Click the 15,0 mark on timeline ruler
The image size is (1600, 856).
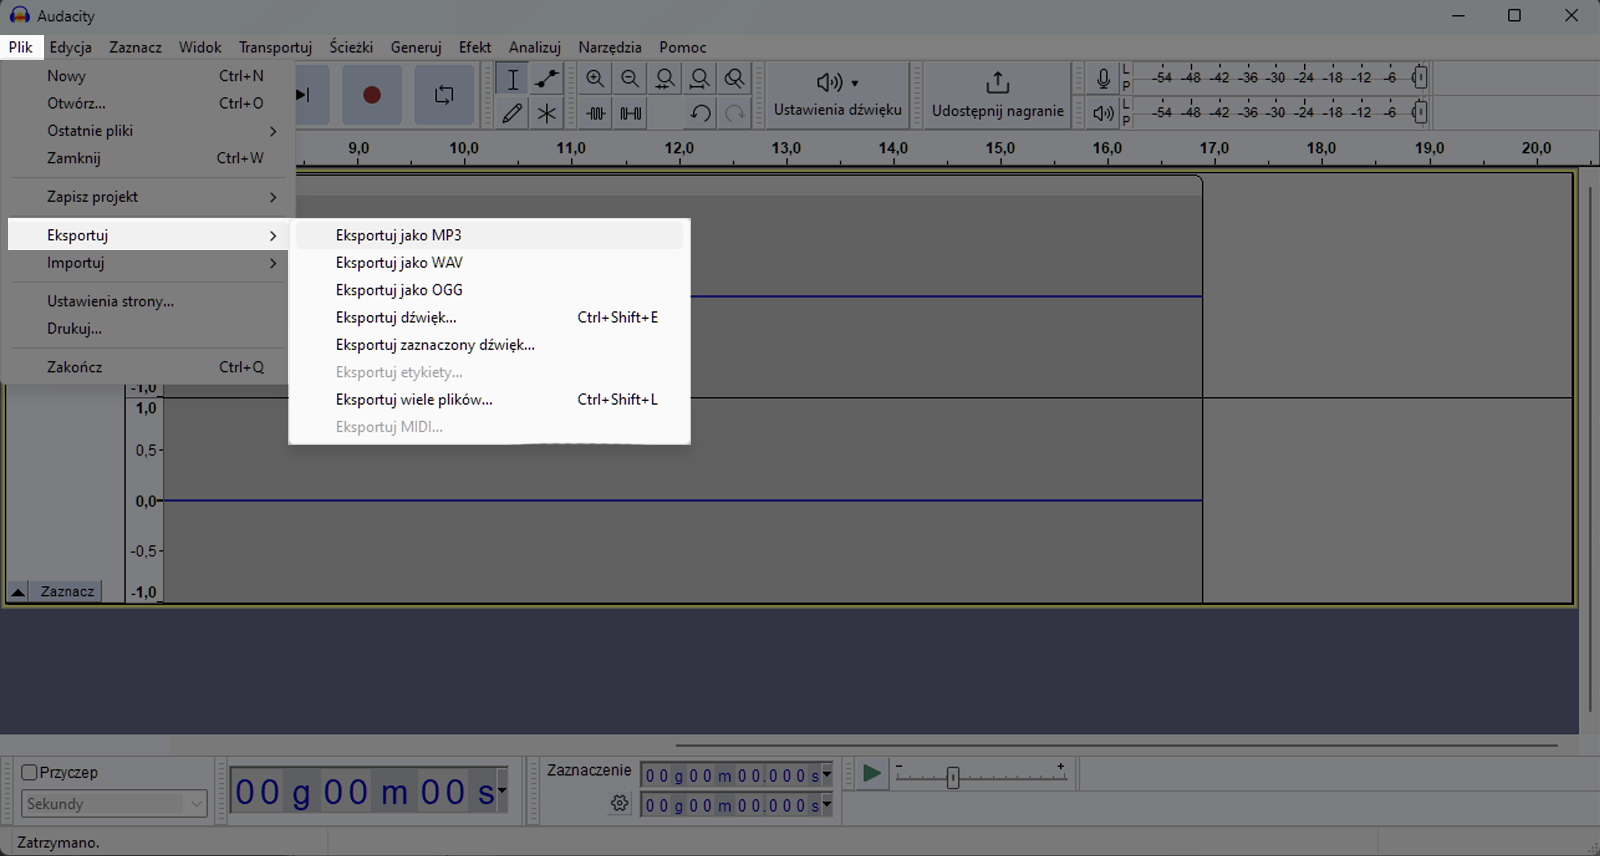click(x=1000, y=149)
